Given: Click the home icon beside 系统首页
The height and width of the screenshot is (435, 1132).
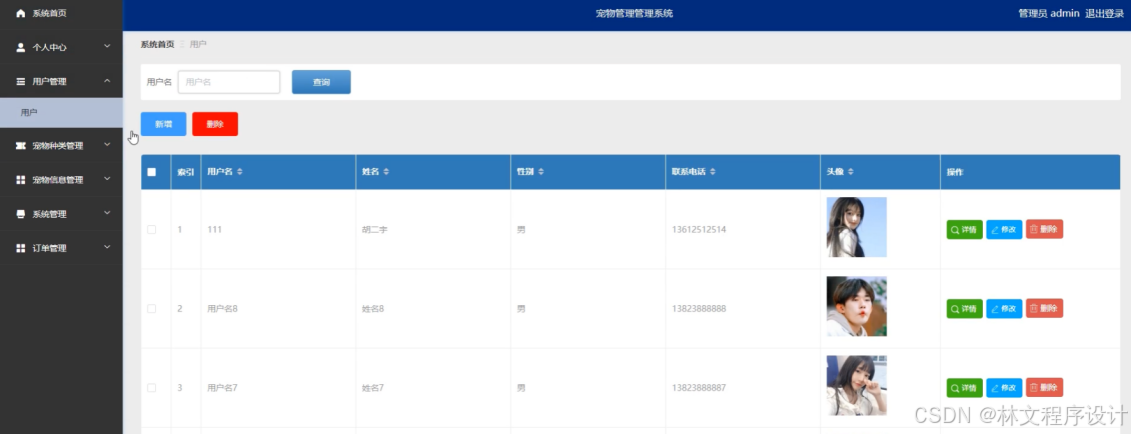Looking at the screenshot, I should [20, 13].
